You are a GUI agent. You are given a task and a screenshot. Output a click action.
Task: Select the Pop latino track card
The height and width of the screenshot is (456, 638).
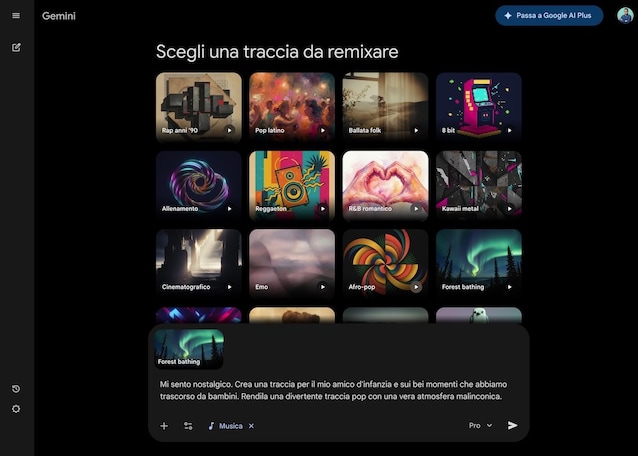pos(292,105)
